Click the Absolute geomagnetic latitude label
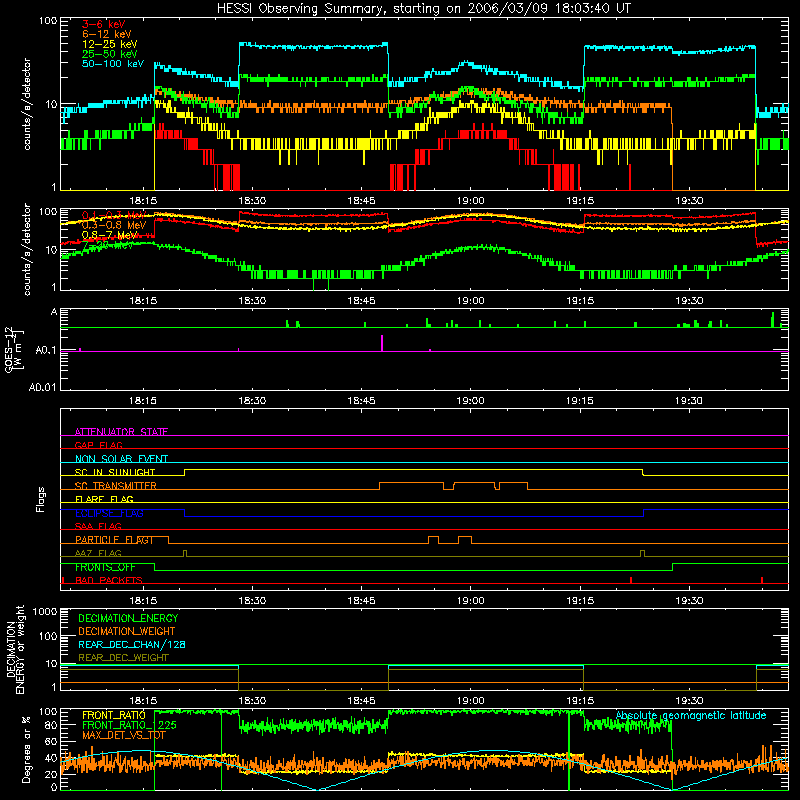The width and height of the screenshot is (800, 800). coord(691,715)
